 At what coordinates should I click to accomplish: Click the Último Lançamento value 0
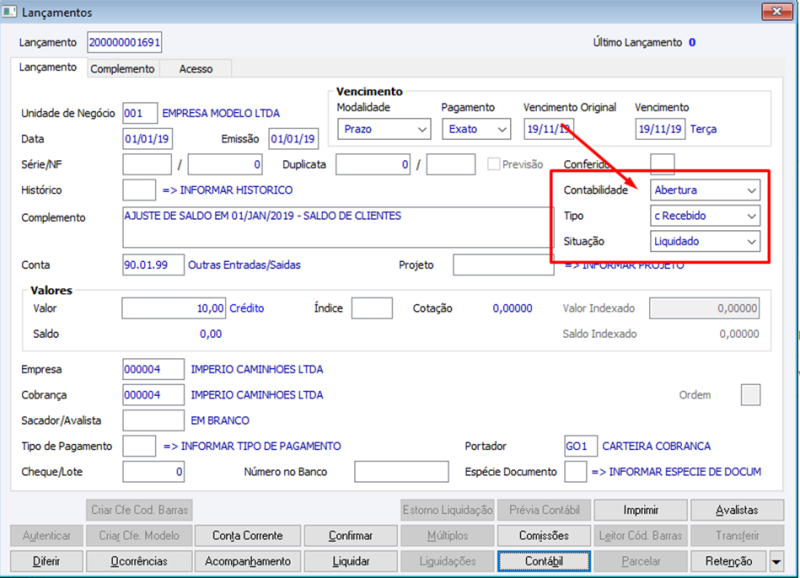coord(692,42)
